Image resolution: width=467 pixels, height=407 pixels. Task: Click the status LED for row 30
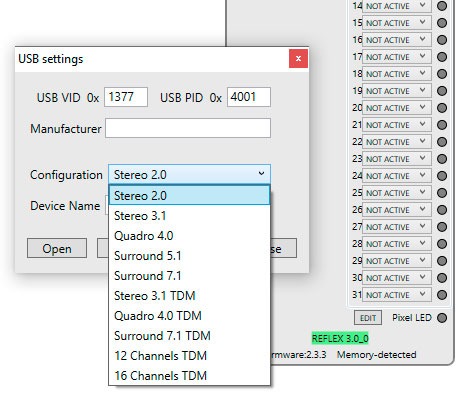pos(442,278)
